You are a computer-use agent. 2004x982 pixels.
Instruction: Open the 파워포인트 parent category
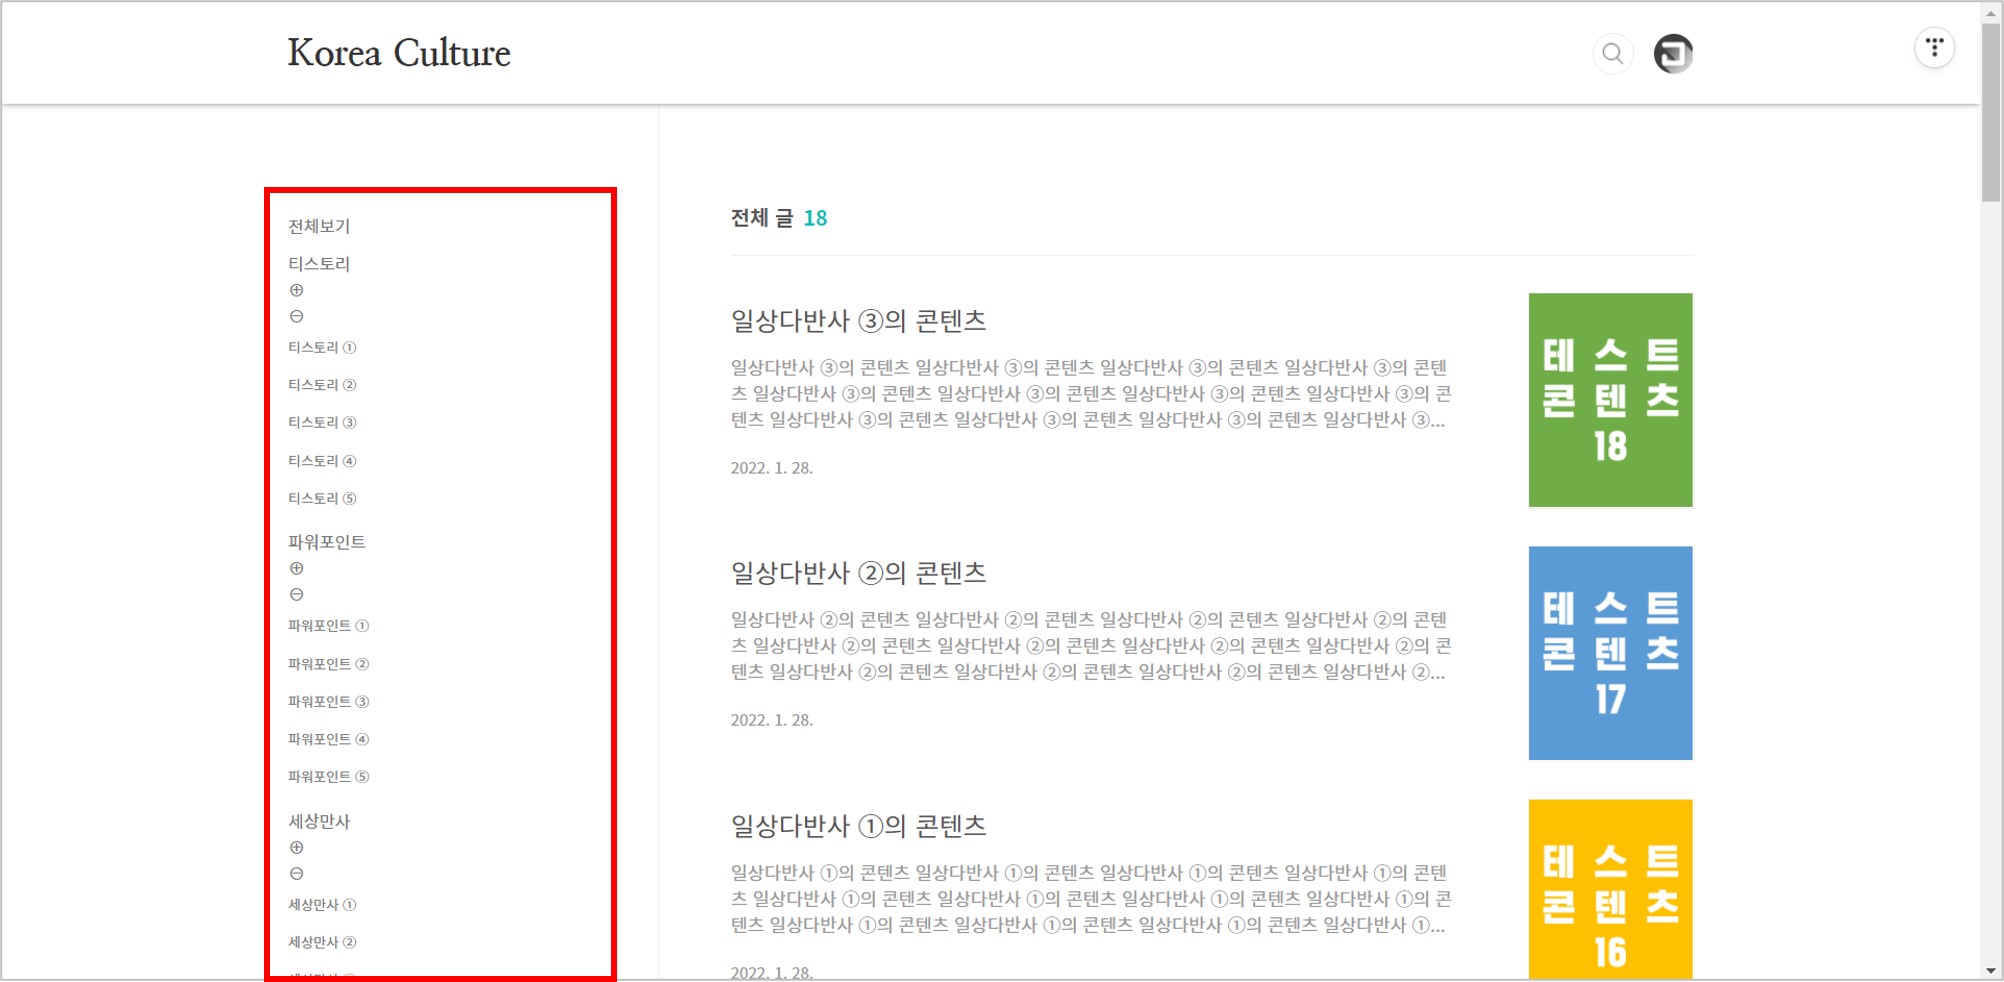(327, 542)
